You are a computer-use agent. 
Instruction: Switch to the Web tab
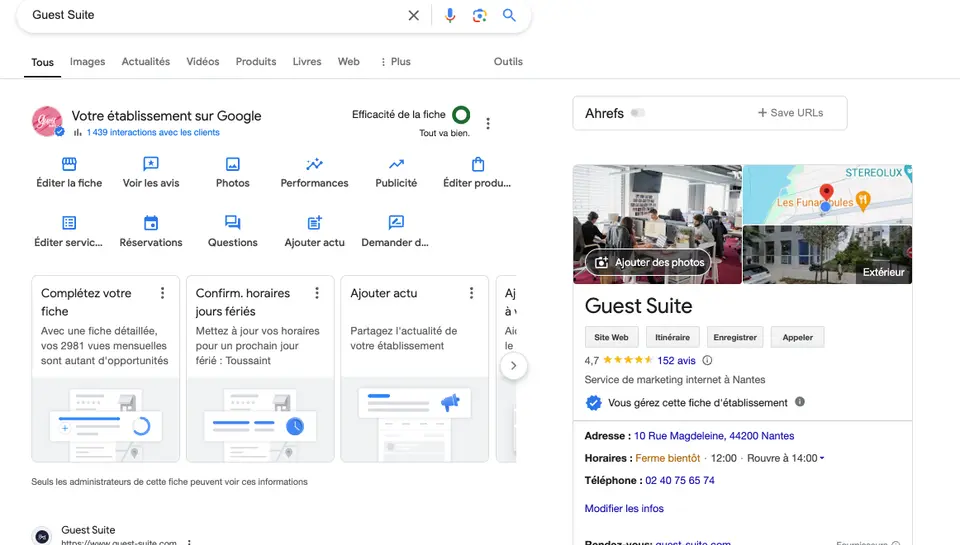point(348,62)
